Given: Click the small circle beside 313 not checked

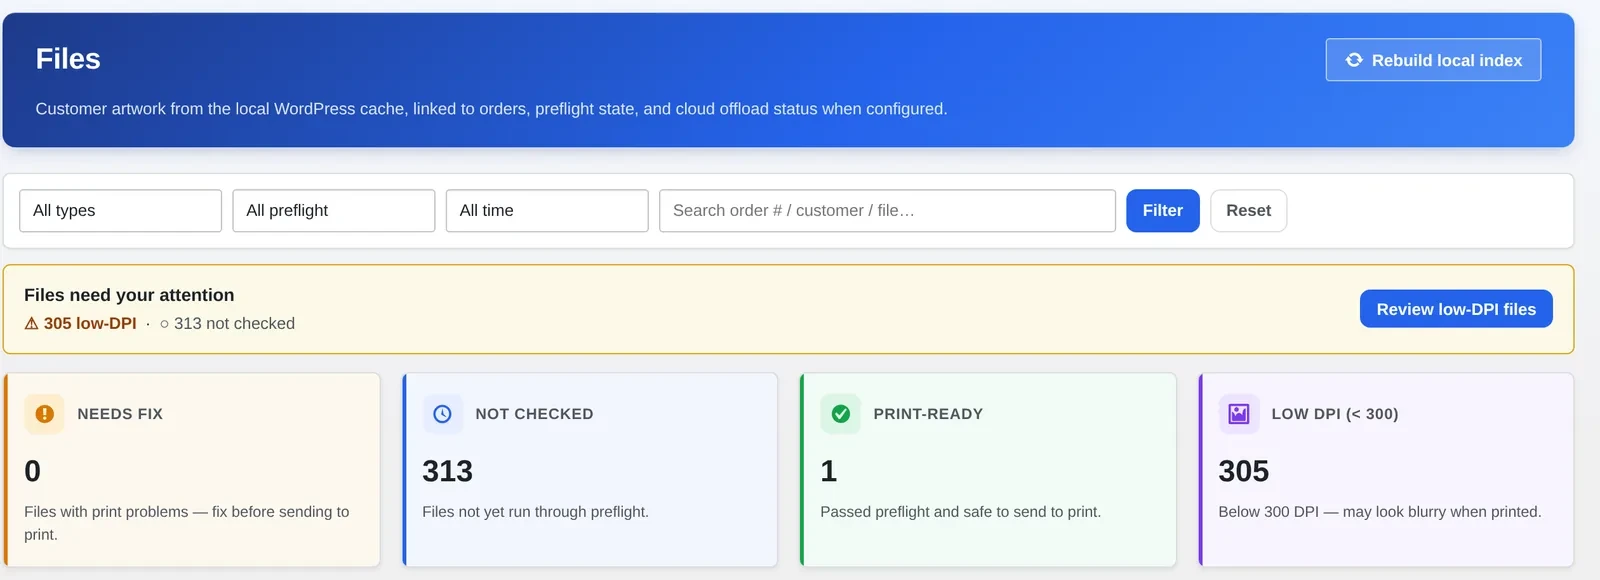Looking at the screenshot, I should 165,324.
